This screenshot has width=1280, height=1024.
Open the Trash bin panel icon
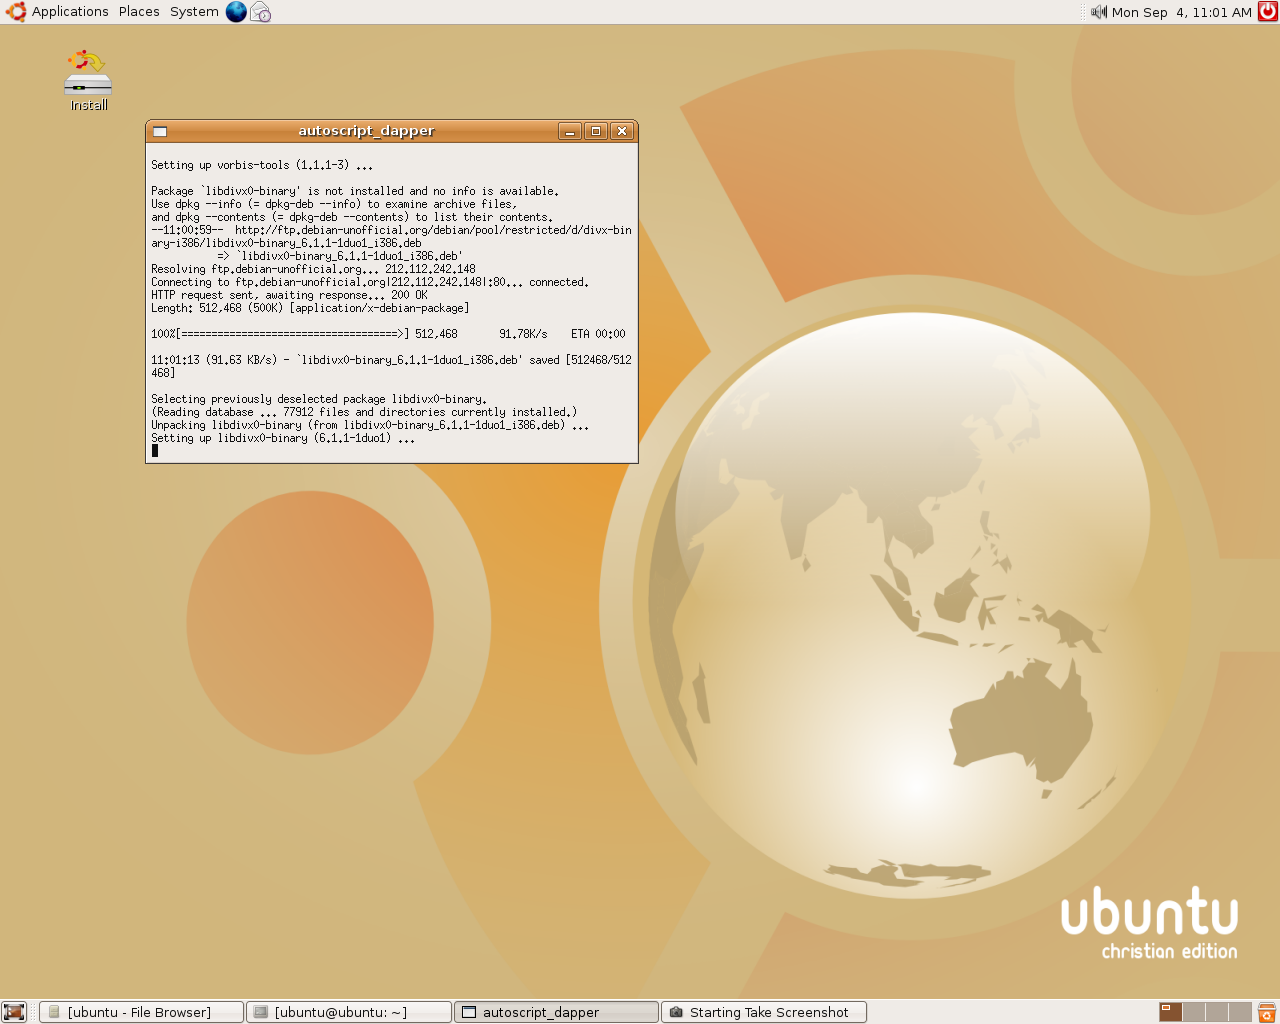point(1267,1012)
